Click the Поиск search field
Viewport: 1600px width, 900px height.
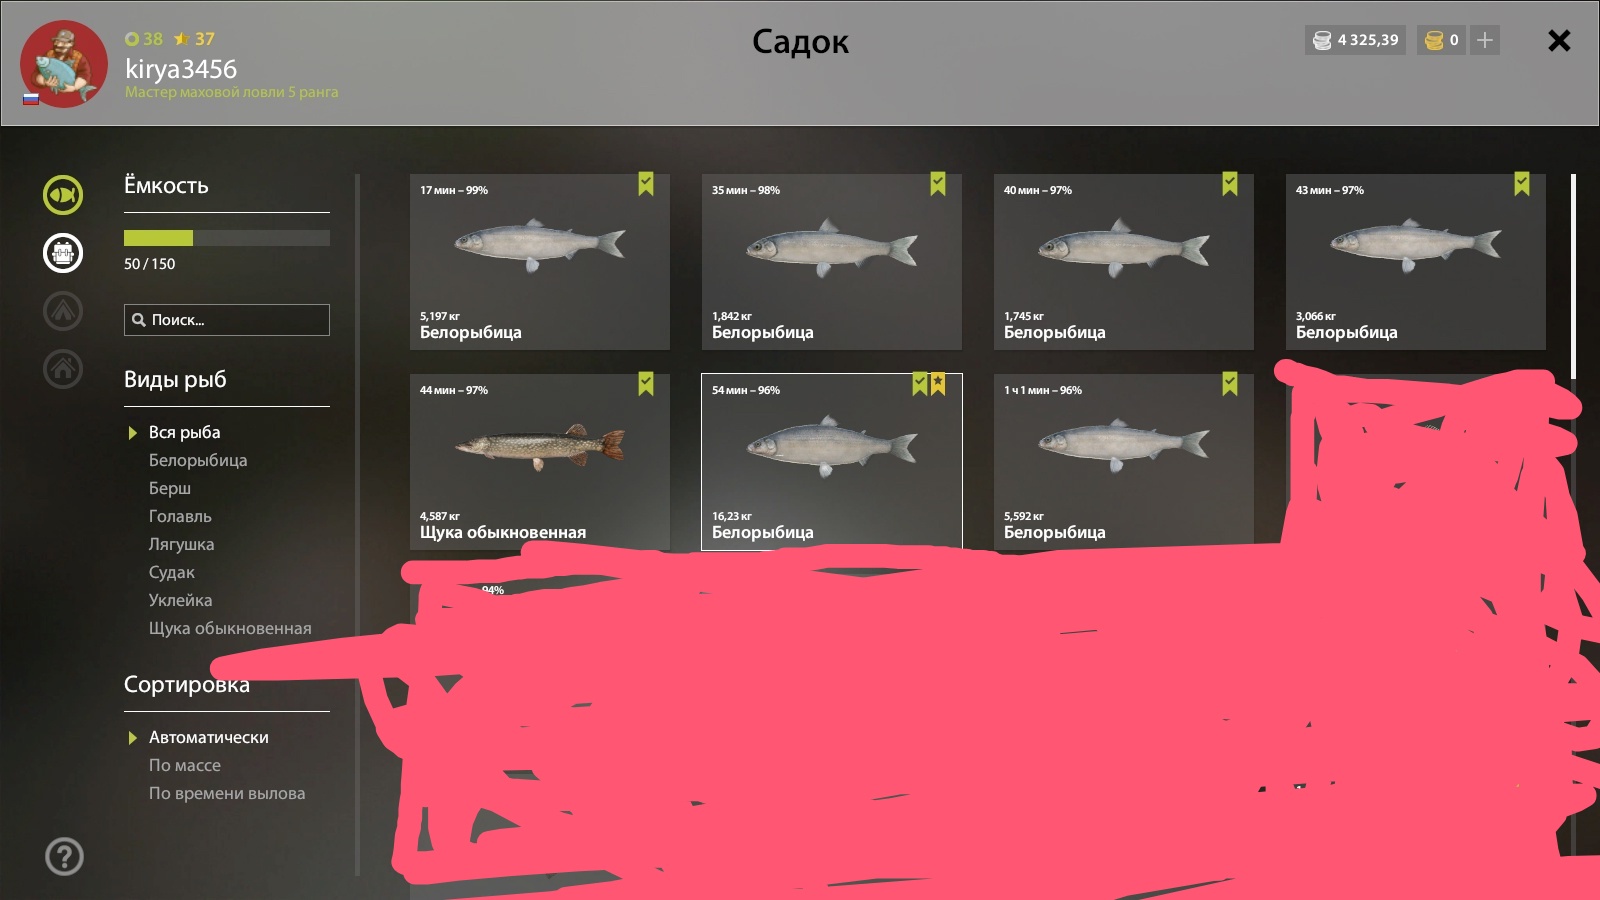pyautogui.click(x=227, y=320)
